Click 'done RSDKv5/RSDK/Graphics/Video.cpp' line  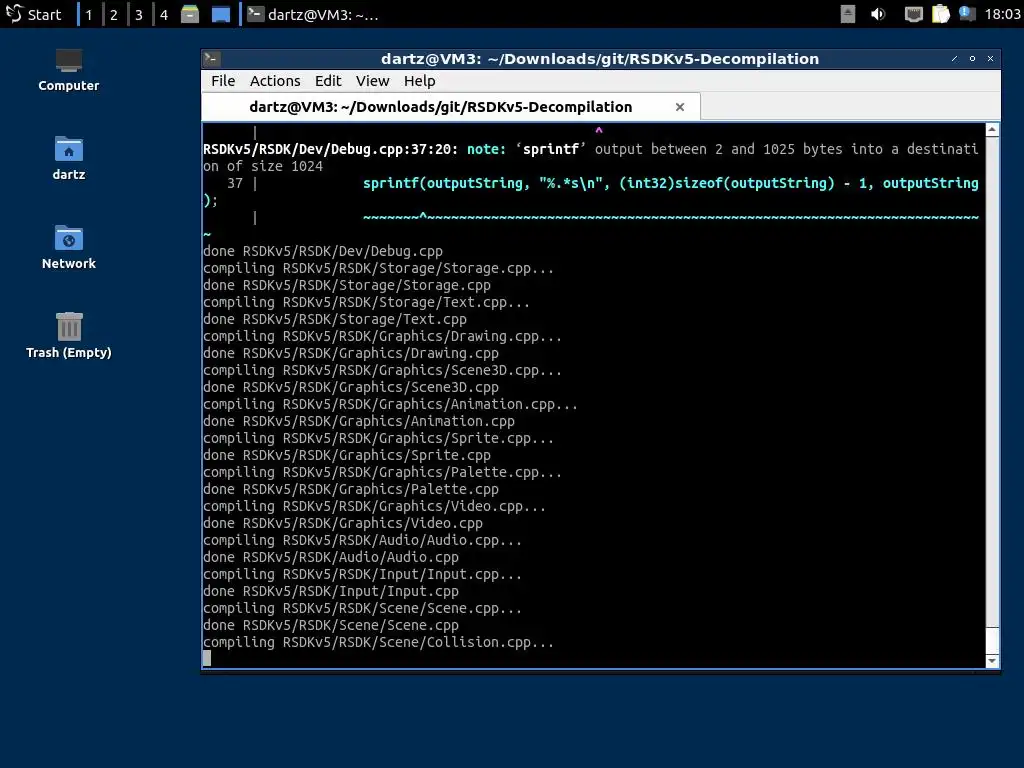tap(343, 523)
